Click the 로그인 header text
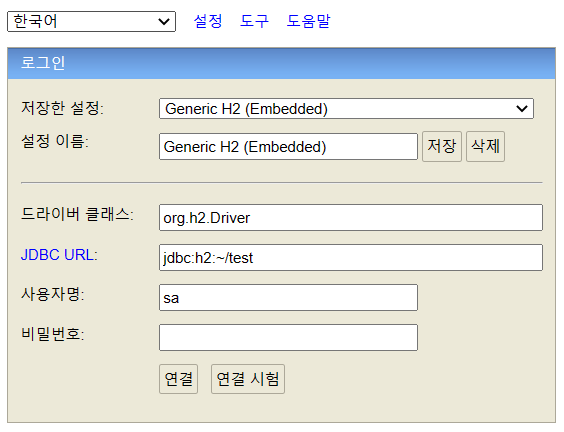 [43, 63]
